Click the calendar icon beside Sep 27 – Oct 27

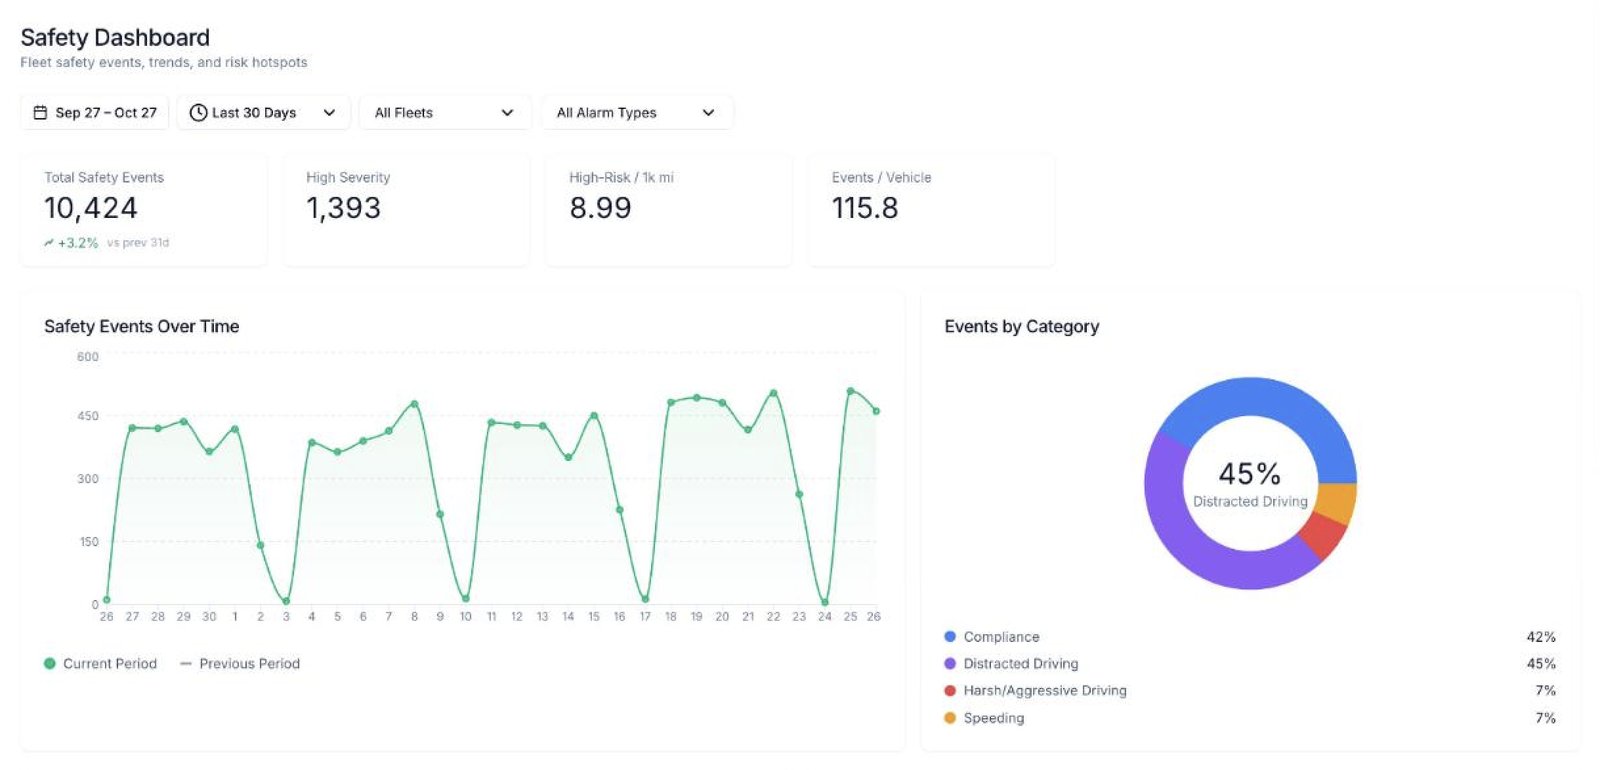click(40, 113)
